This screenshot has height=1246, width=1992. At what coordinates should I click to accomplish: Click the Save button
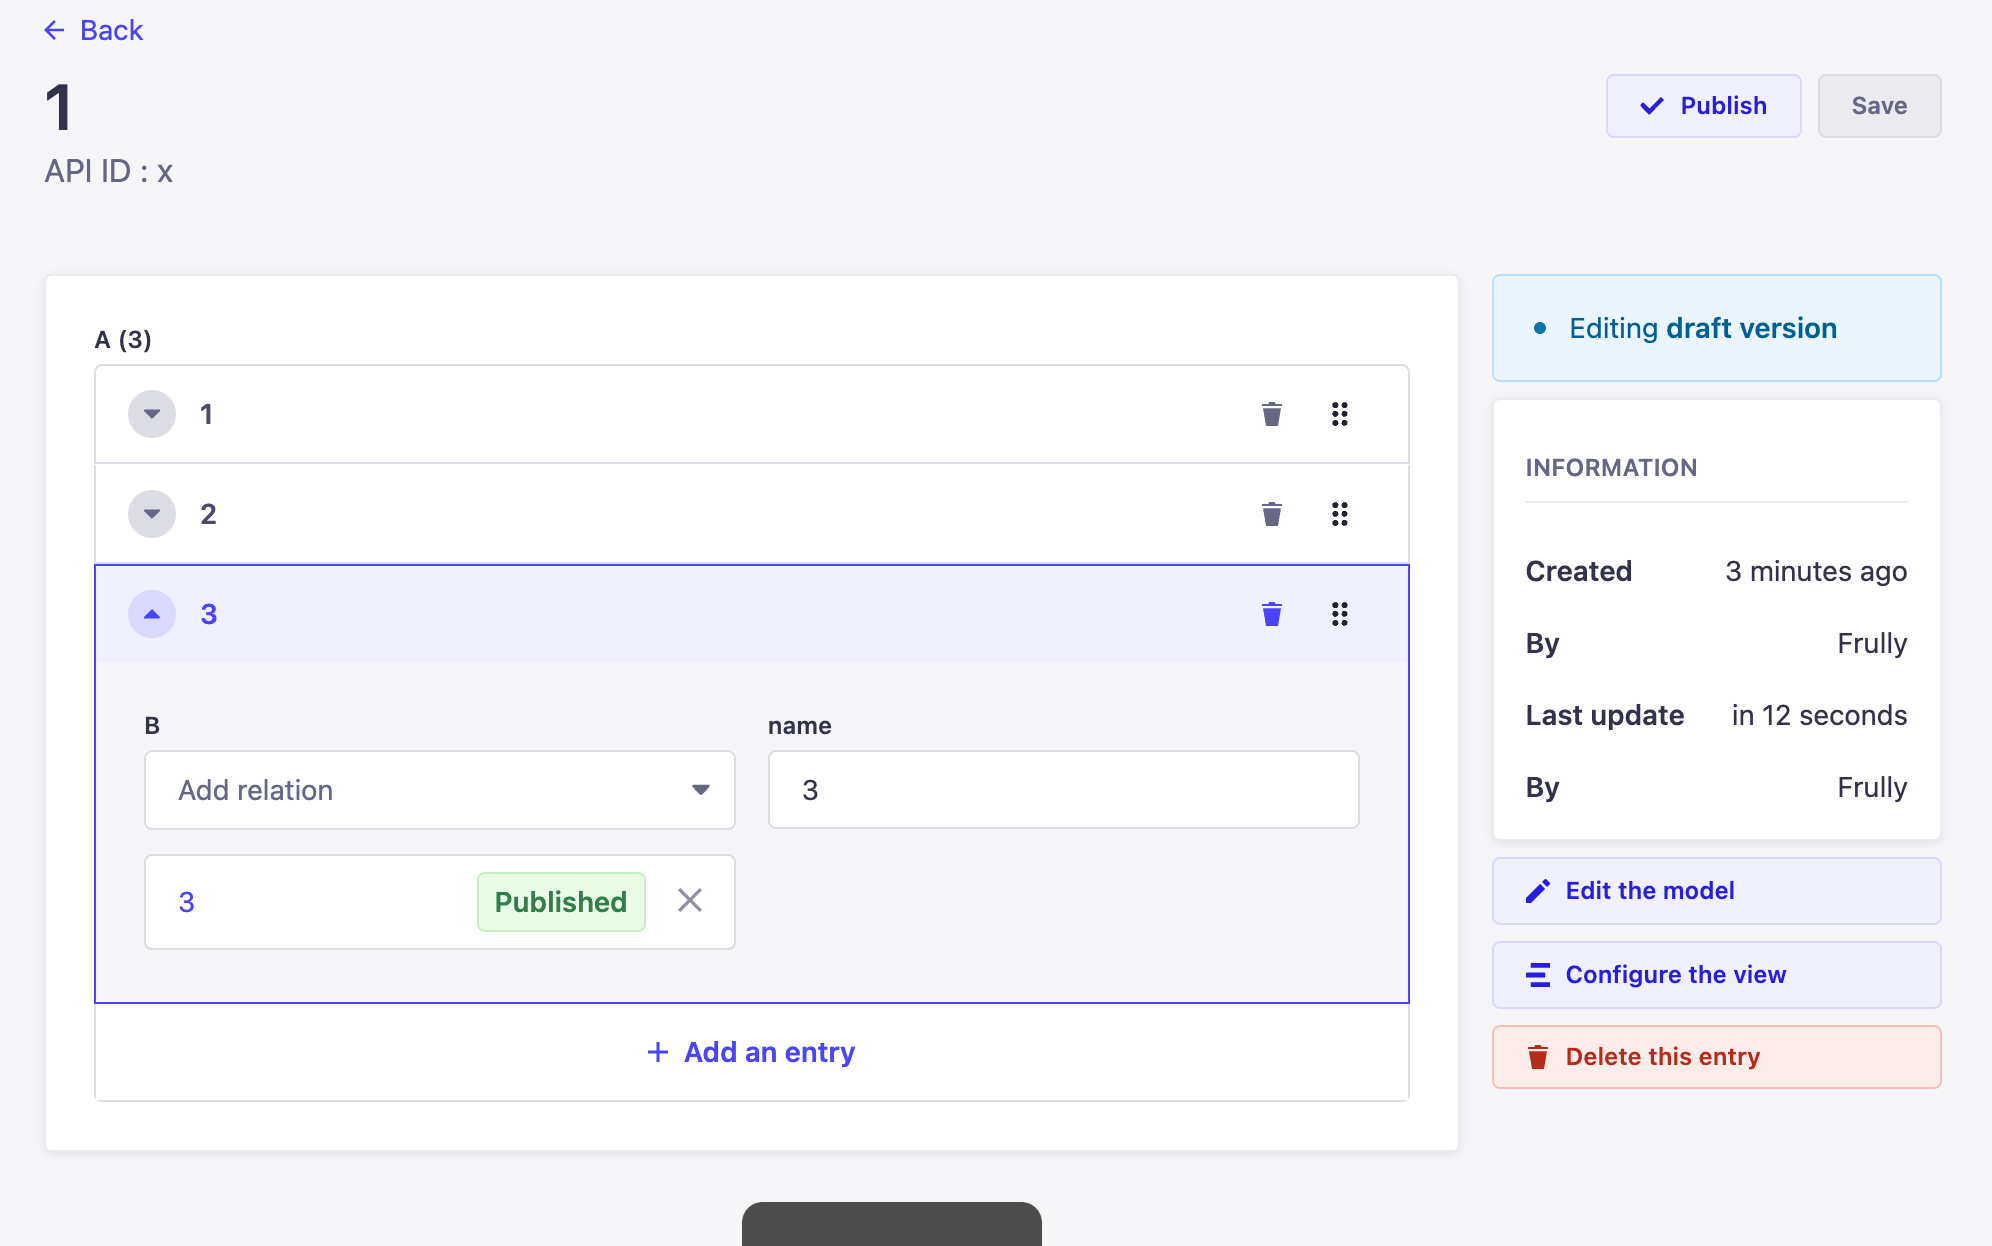click(x=1879, y=106)
